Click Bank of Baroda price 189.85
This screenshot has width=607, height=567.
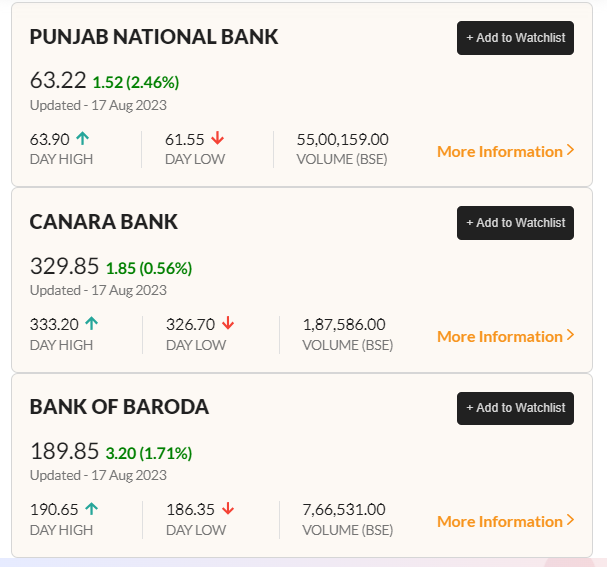coord(64,451)
